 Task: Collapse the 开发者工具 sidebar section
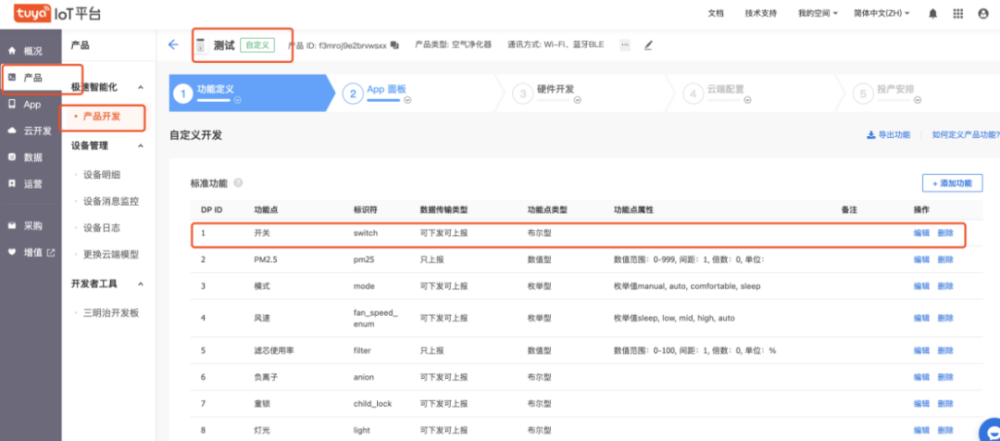140,284
